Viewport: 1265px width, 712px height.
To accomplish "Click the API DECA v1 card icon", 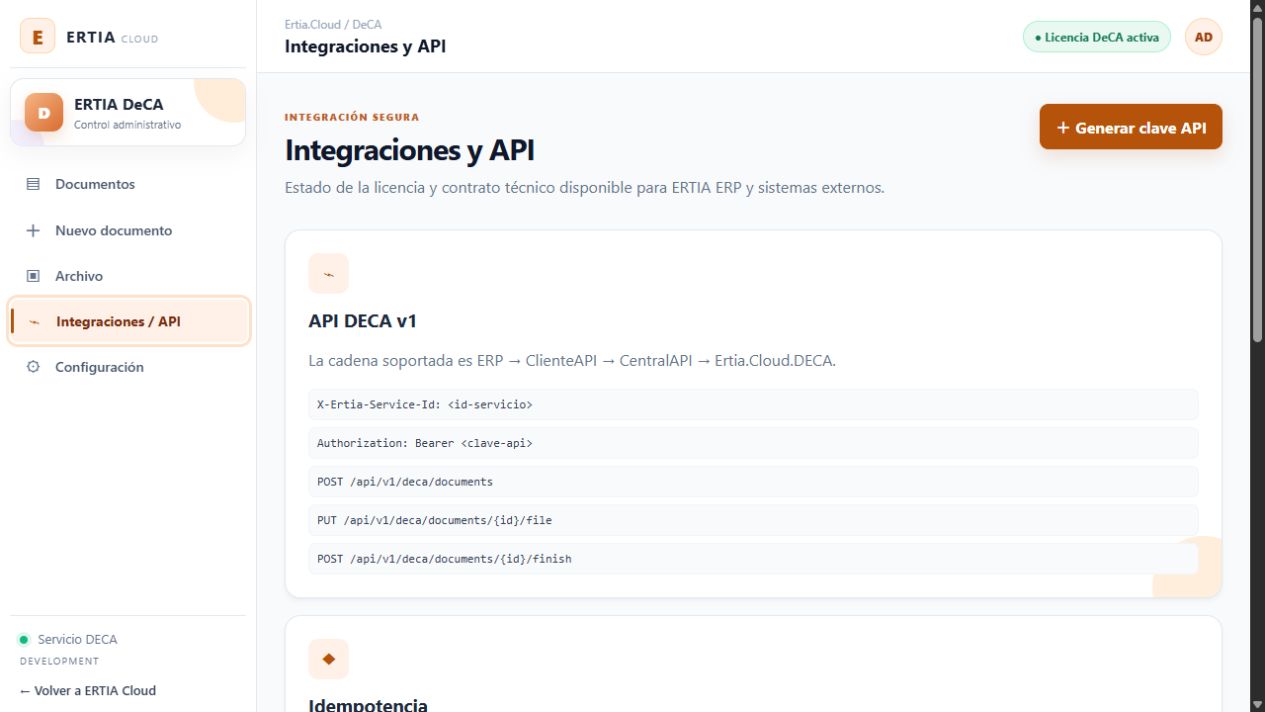I will coord(329,274).
